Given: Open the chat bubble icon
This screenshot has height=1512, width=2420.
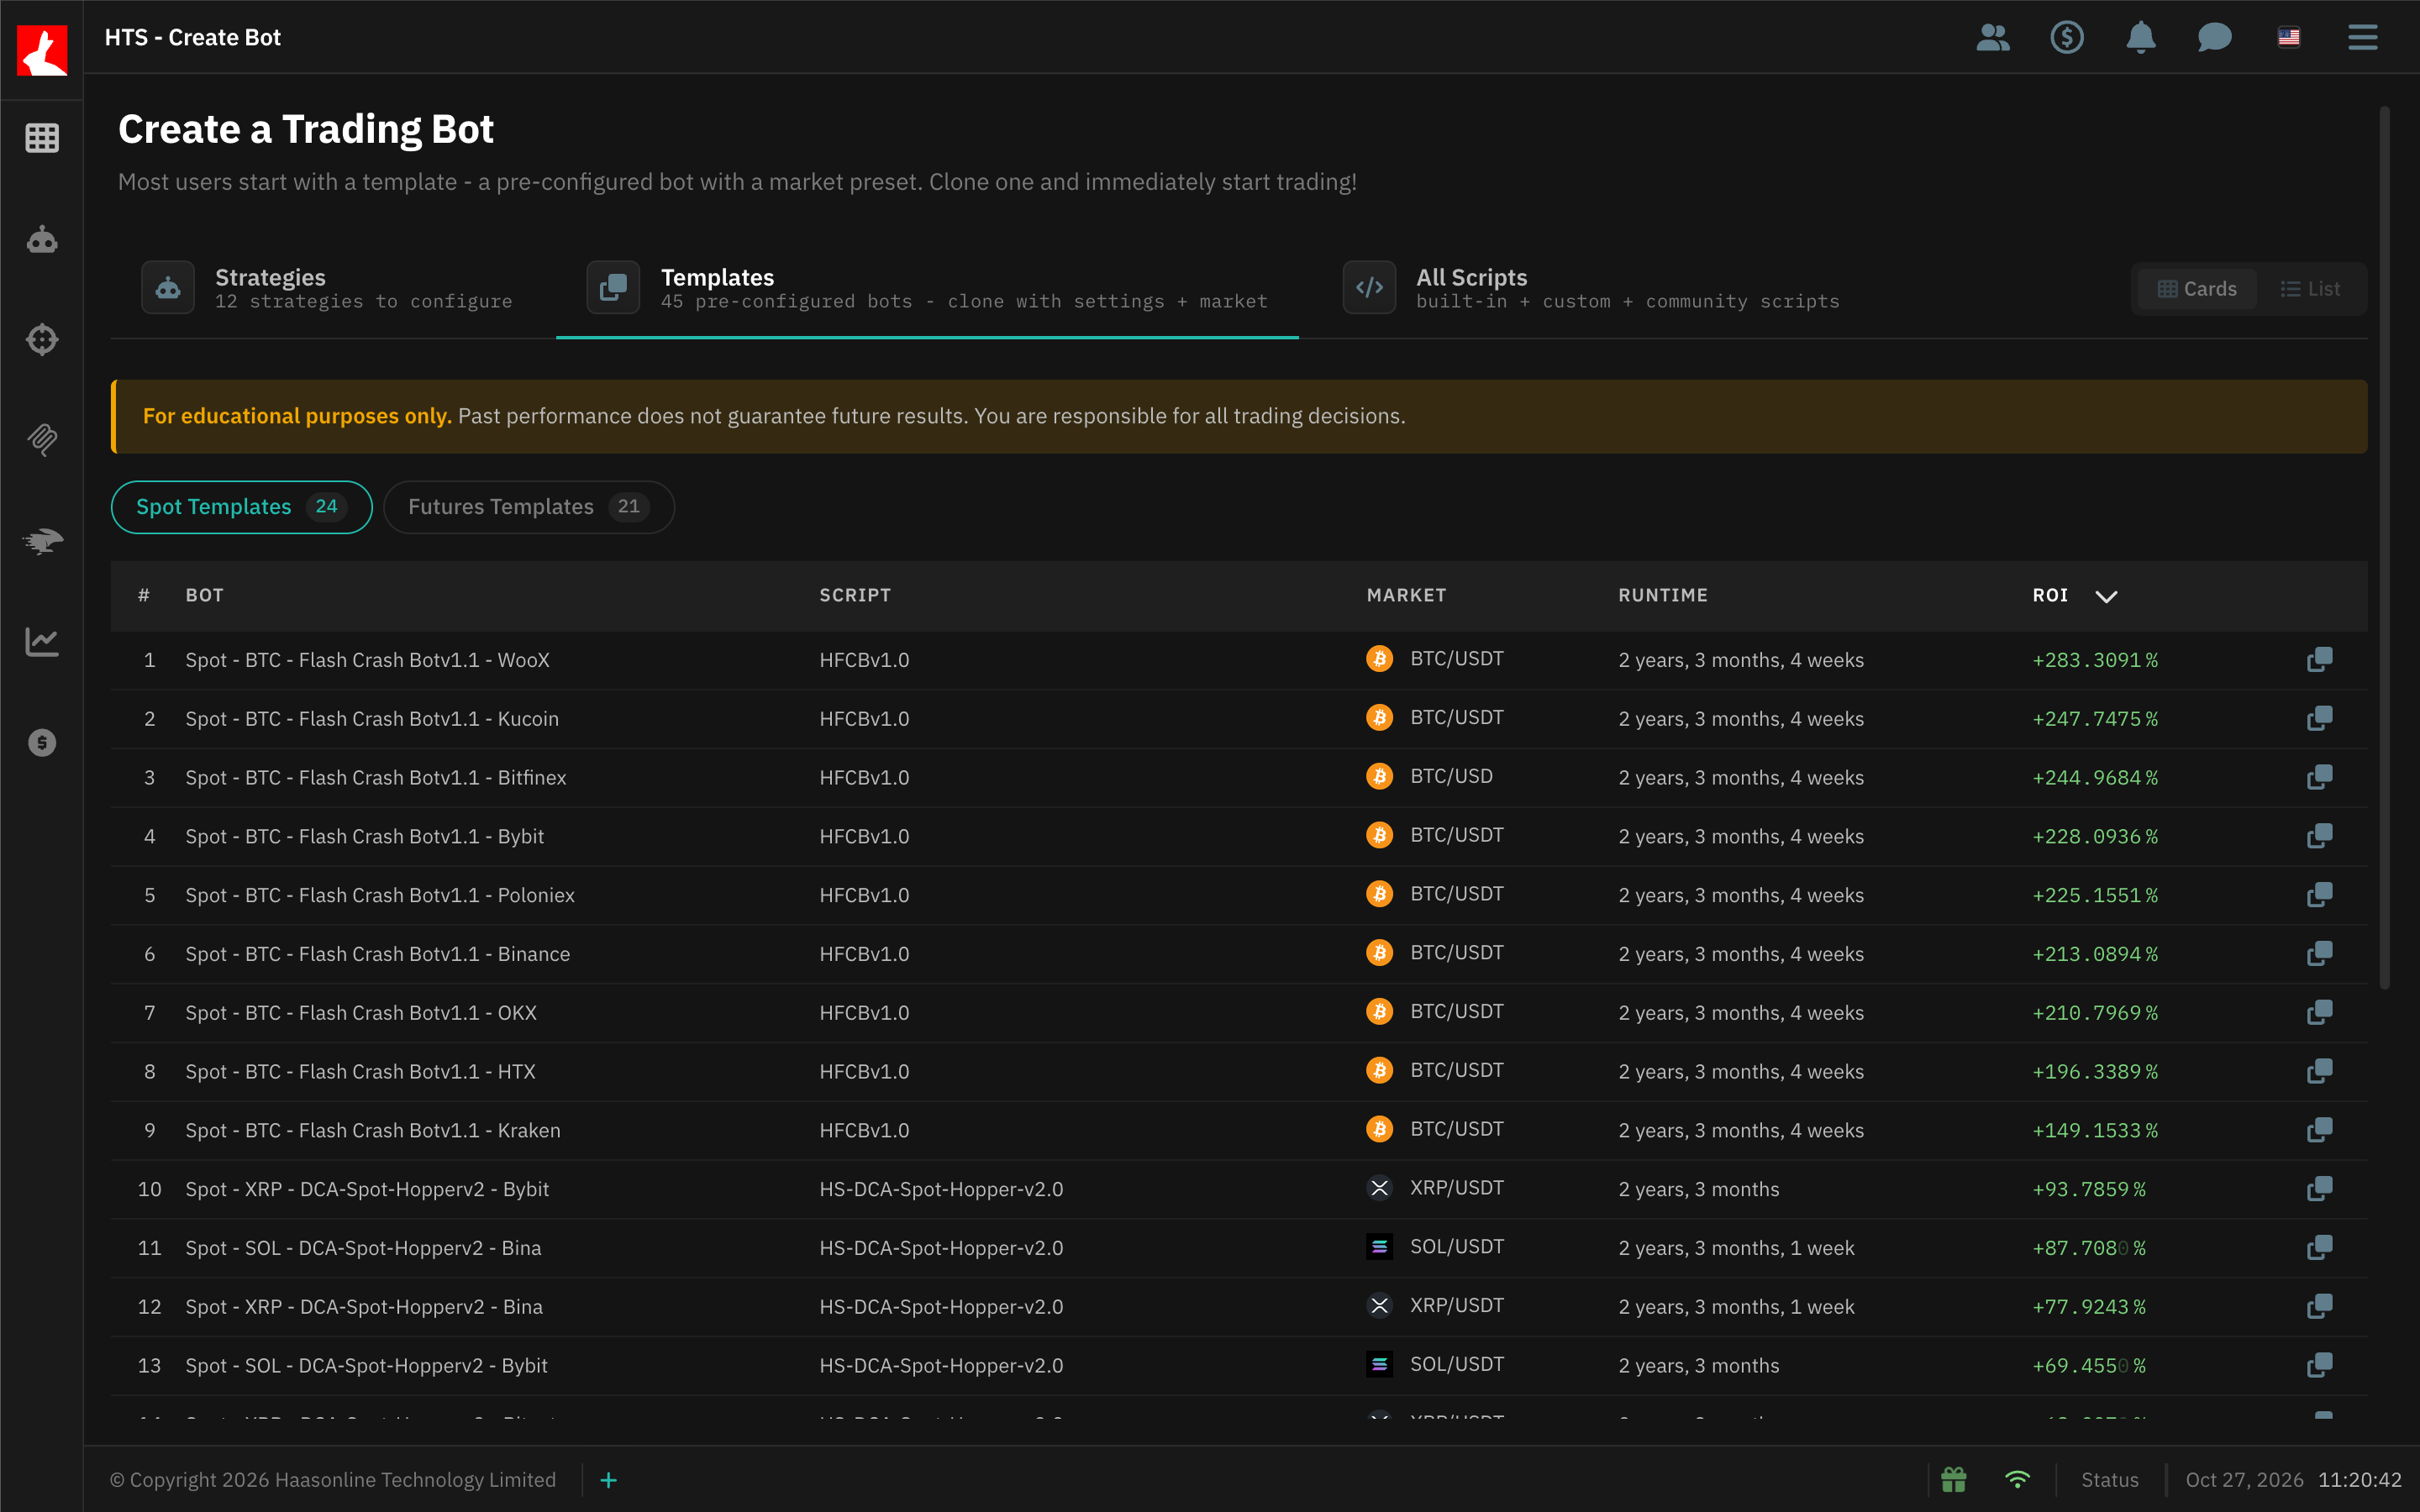Looking at the screenshot, I should tap(2215, 38).
